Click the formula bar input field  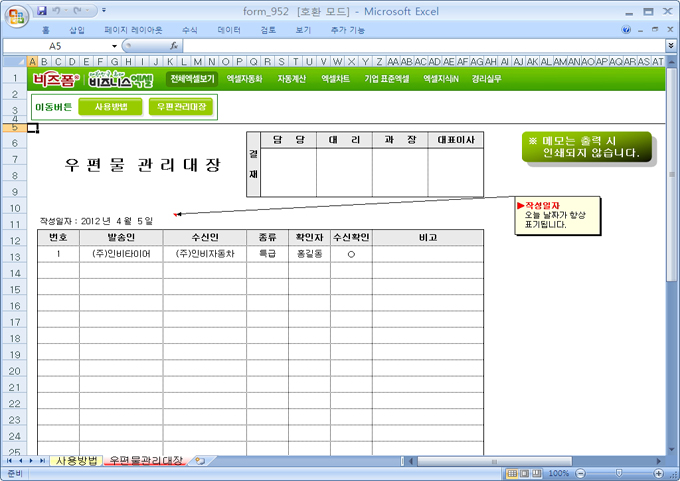420,46
